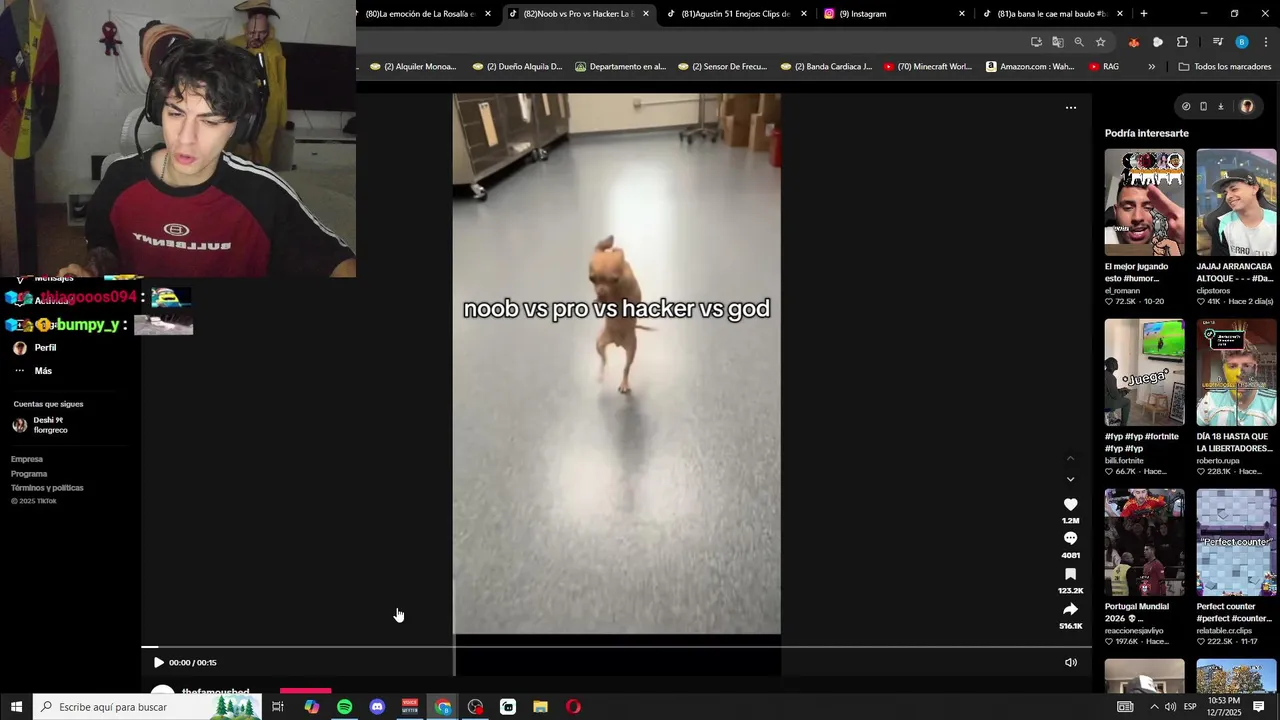Open 'Todos los marcadores' folder

[x=1225, y=67]
